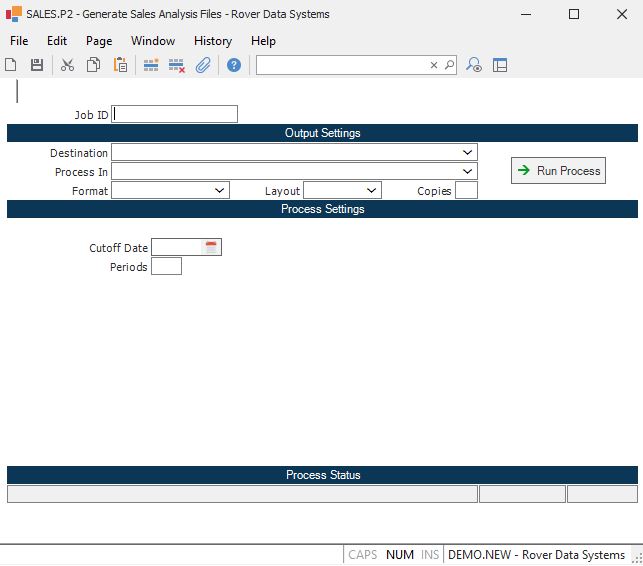The height and width of the screenshot is (566, 643).
Task: Click into the Periods field
Action: [166, 266]
